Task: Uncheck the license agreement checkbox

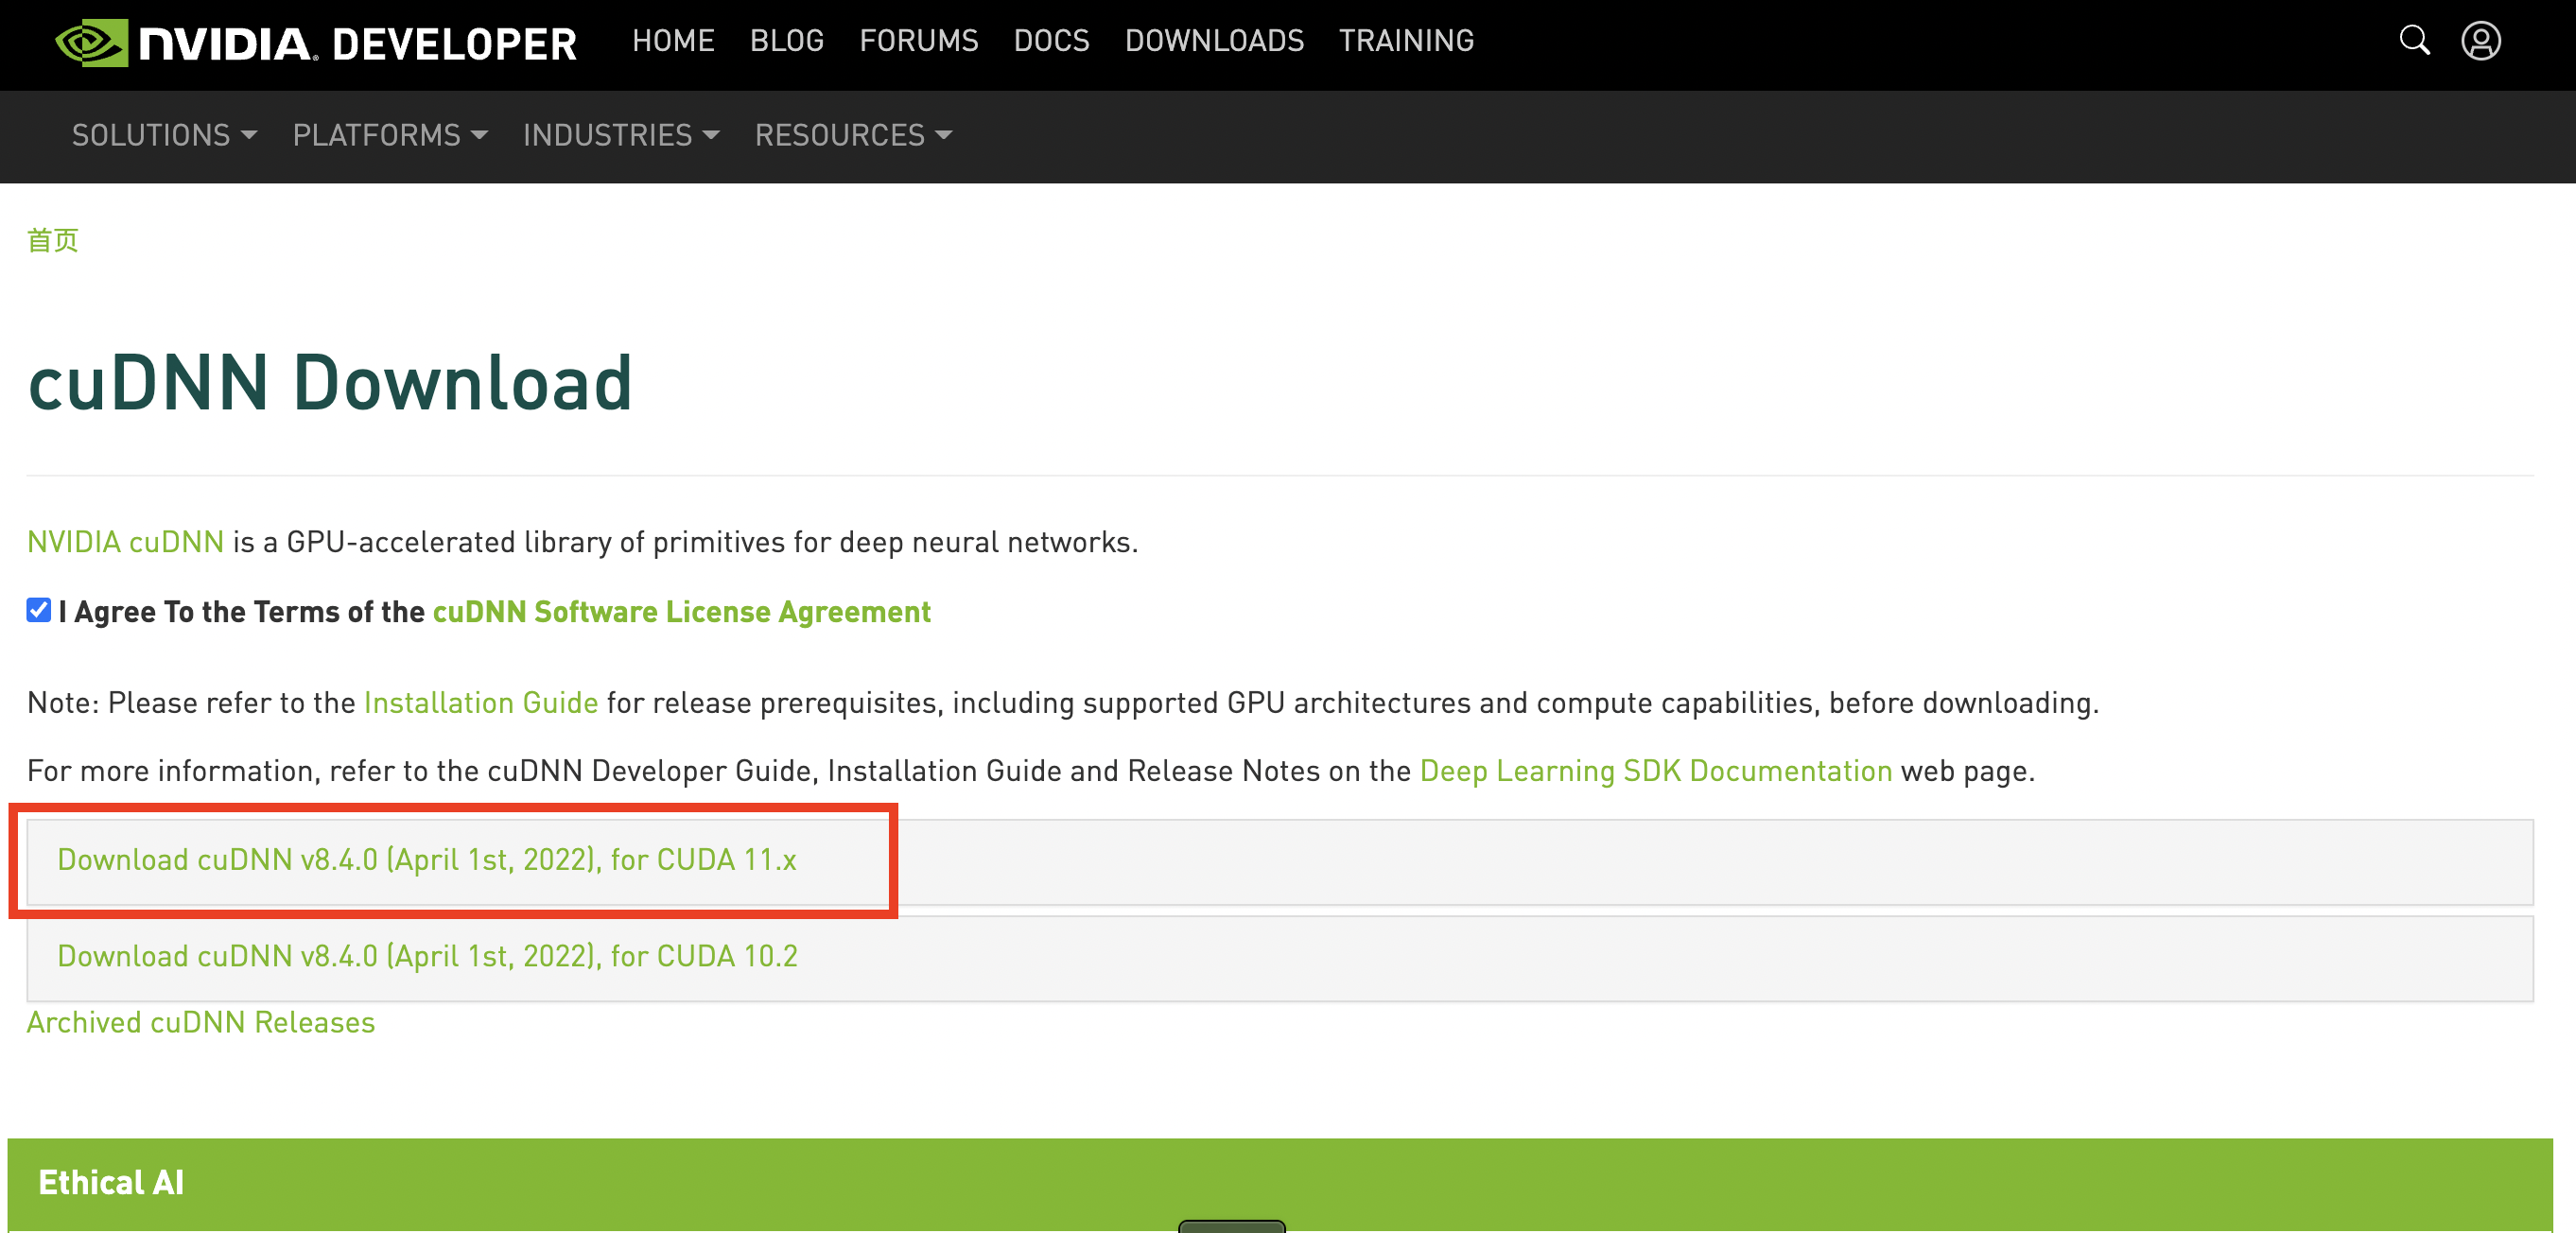Action: coord(39,610)
